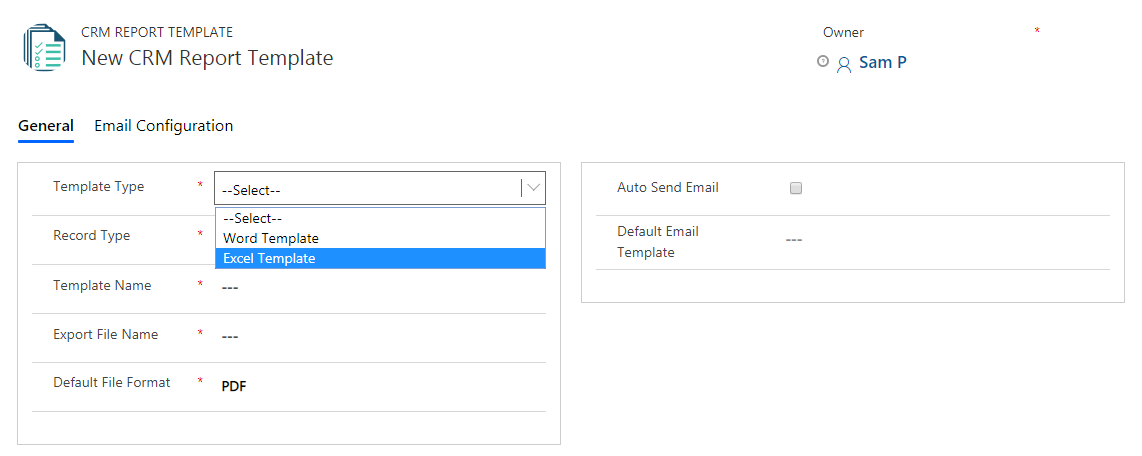Screen dimensions: 1142x456
Task: Expand the Template Type dropdown arrow
Action: 534,188
